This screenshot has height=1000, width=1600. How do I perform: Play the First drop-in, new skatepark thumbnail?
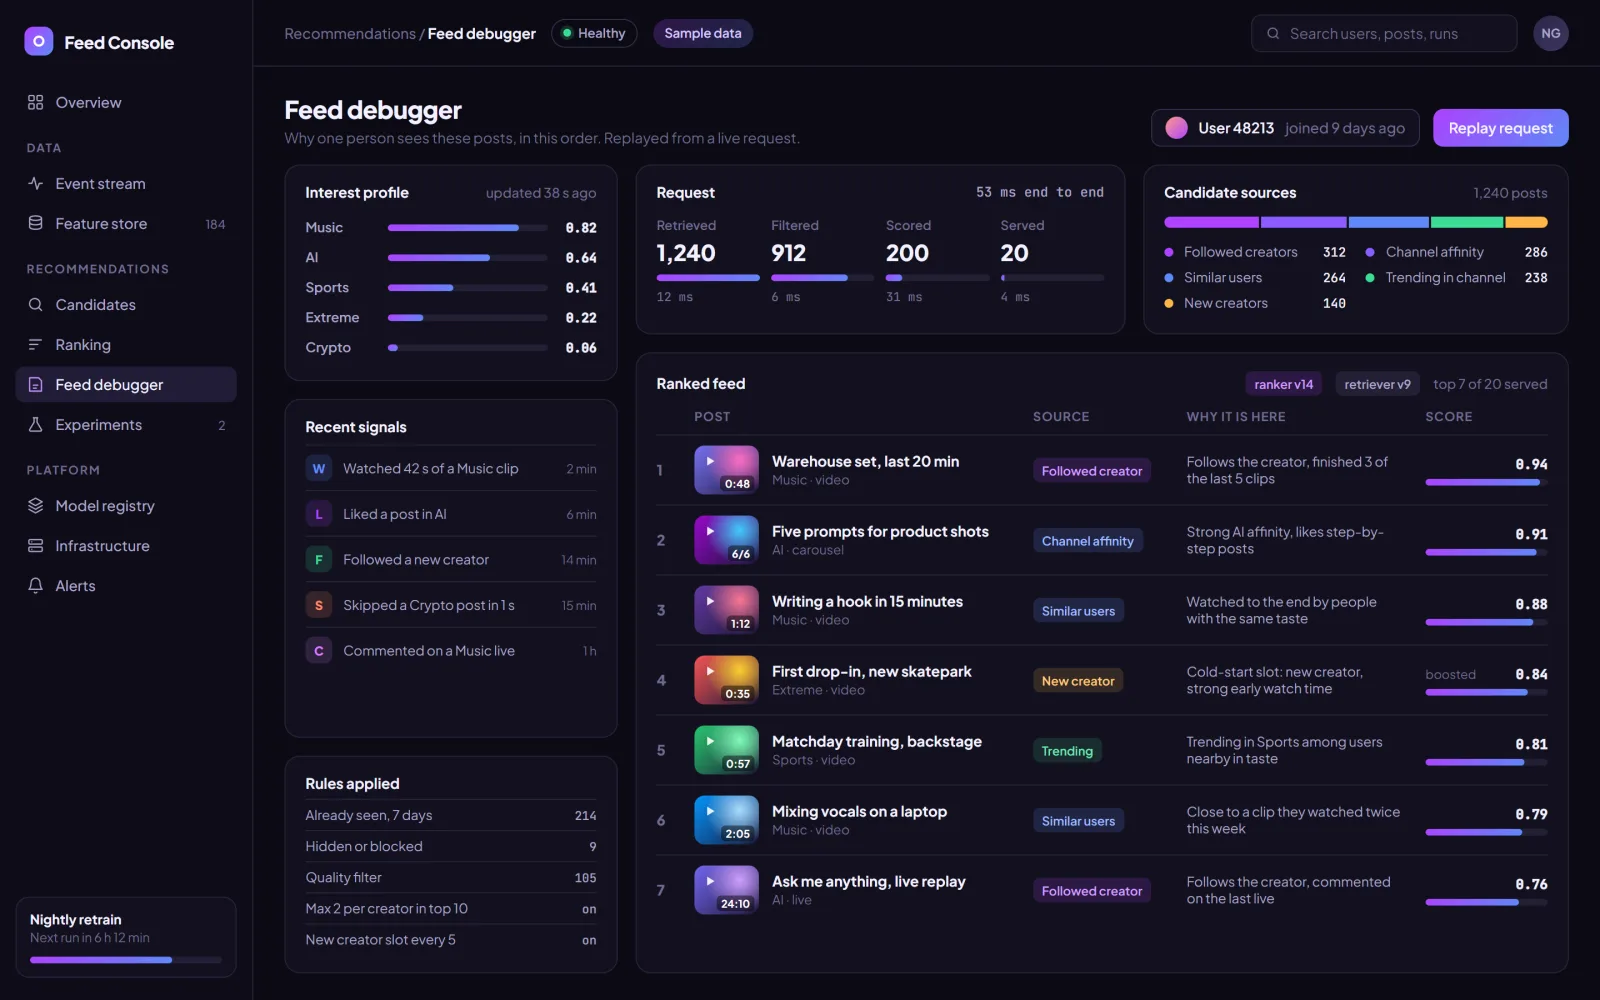coord(726,680)
